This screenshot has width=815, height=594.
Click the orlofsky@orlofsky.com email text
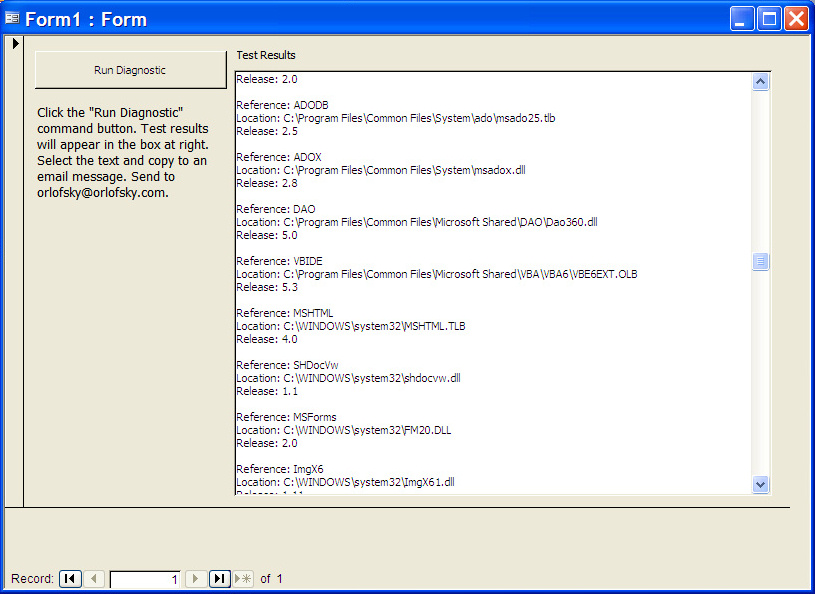coord(102,192)
